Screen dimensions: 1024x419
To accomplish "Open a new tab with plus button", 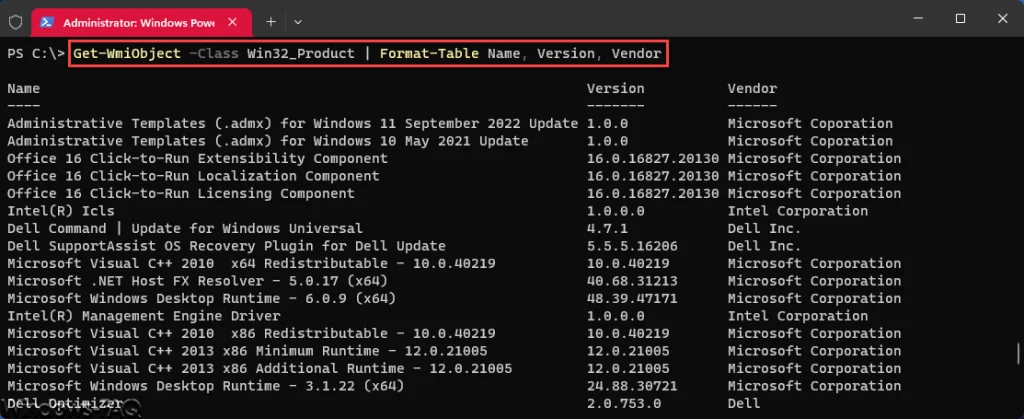I will [271, 22].
